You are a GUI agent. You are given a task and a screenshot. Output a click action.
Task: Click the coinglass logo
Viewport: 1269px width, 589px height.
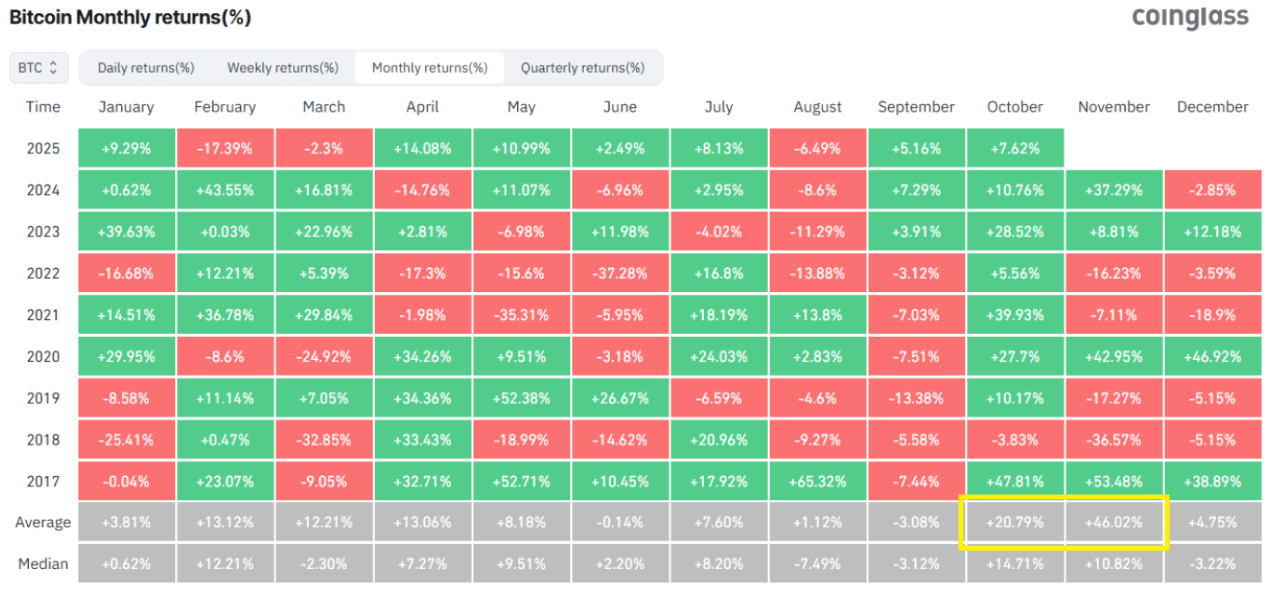point(1190,17)
